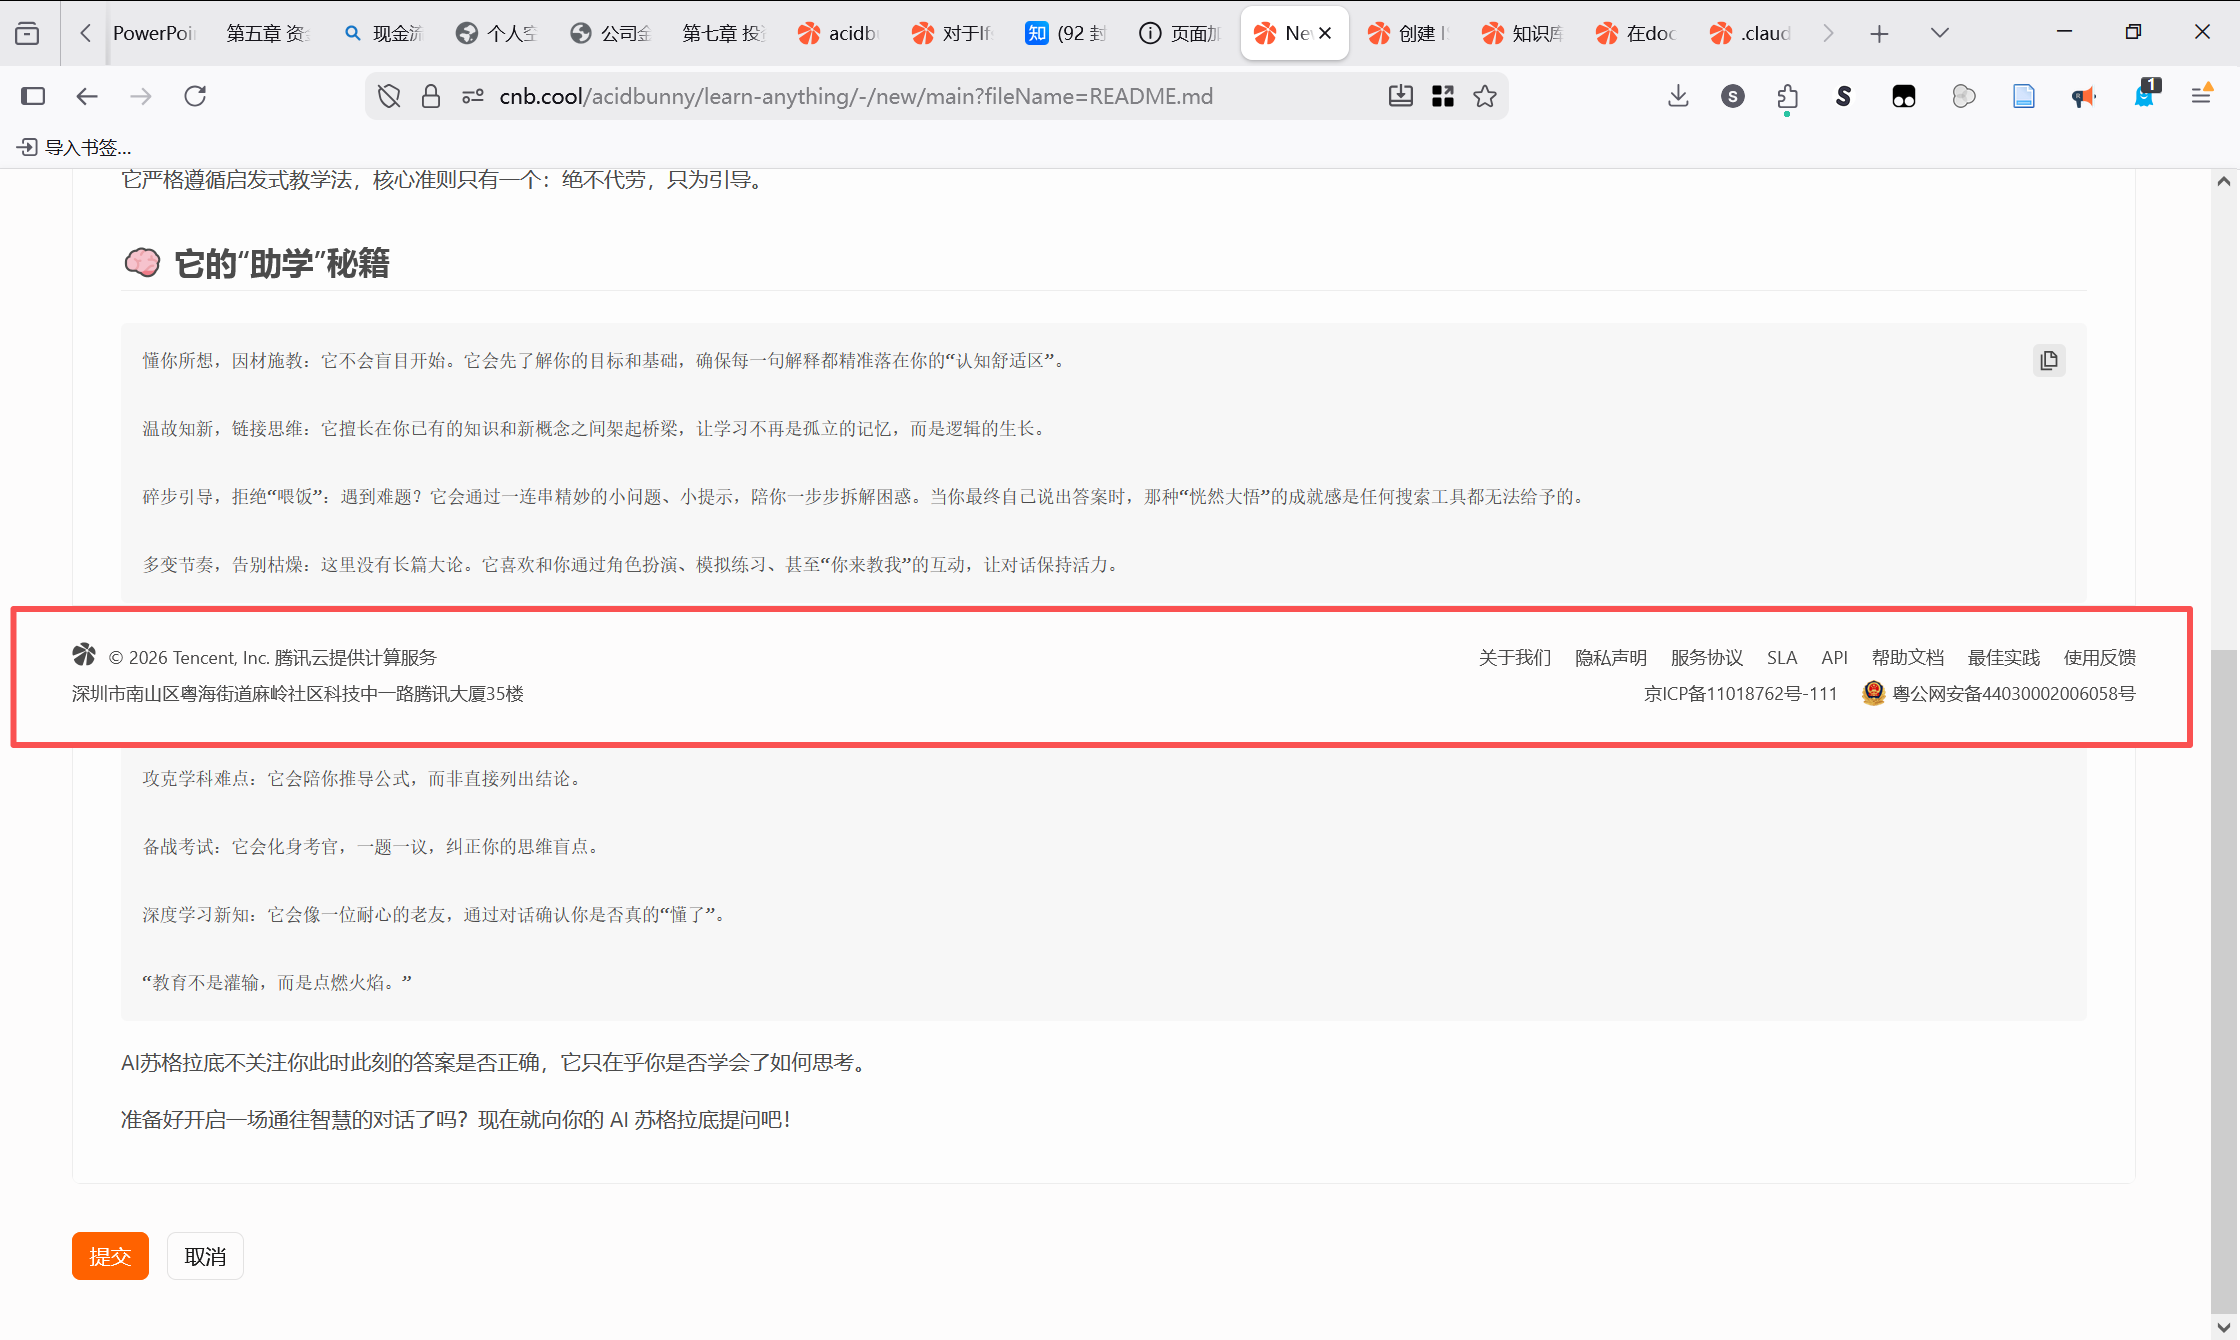This screenshot has height=1340, width=2240.
Task: Bookmark this page via the star icon
Action: click(1485, 96)
